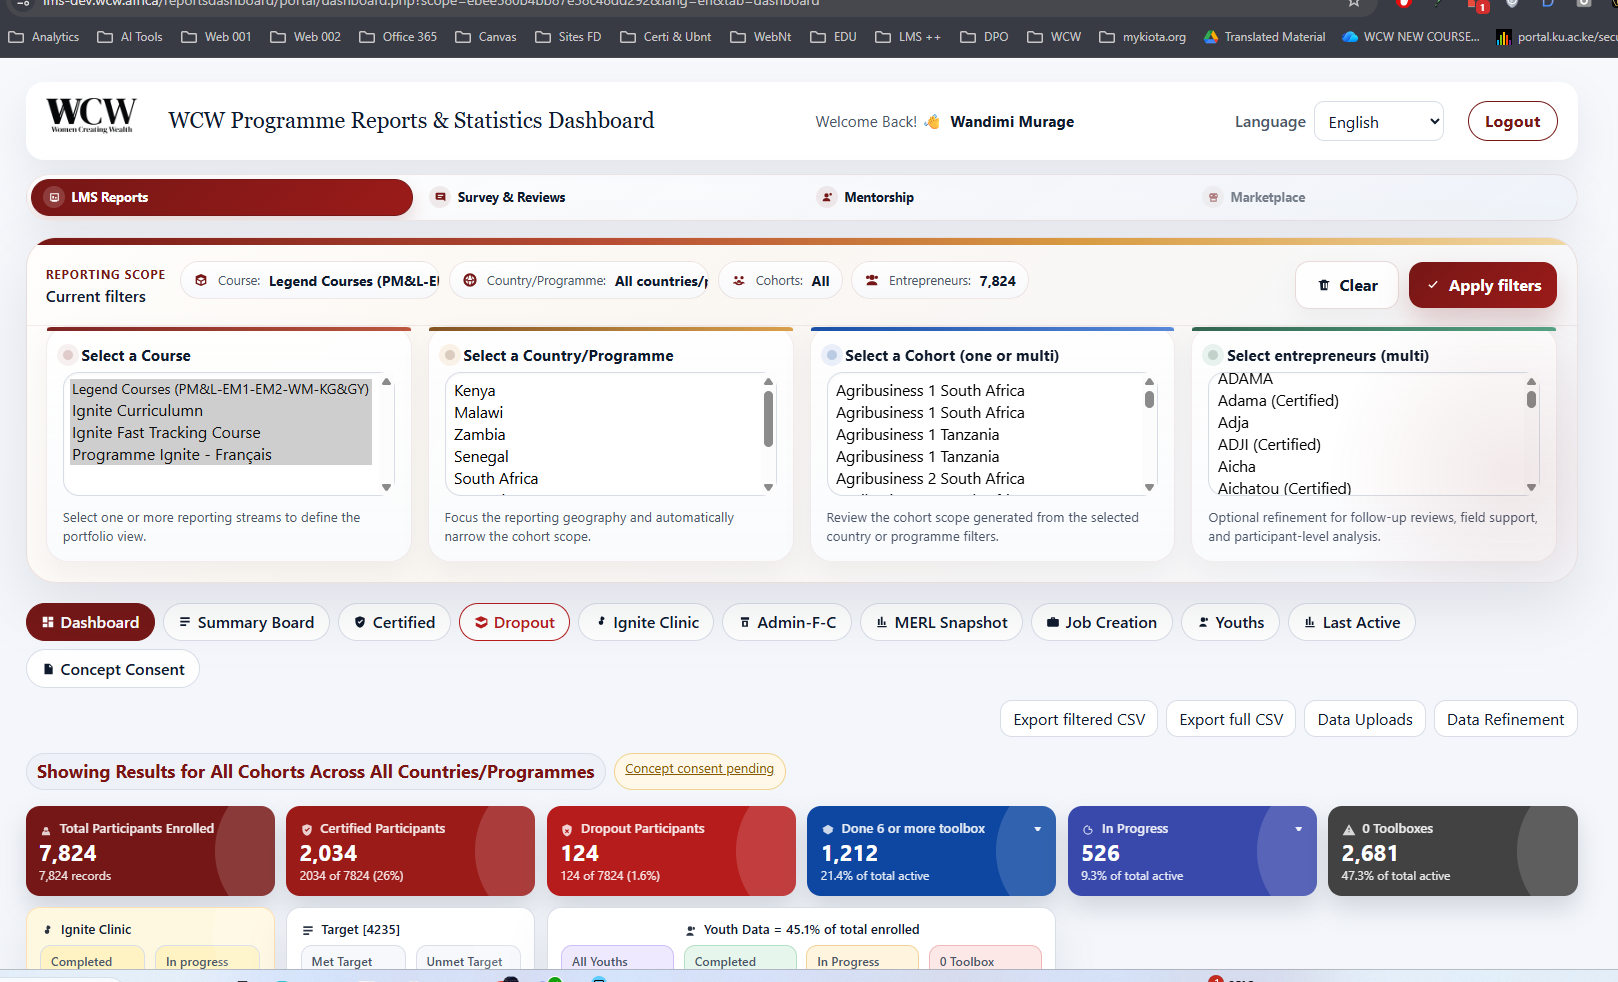Open the Summary Board tab
The height and width of the screenshot is (982, 1618).
coord(246,622)
